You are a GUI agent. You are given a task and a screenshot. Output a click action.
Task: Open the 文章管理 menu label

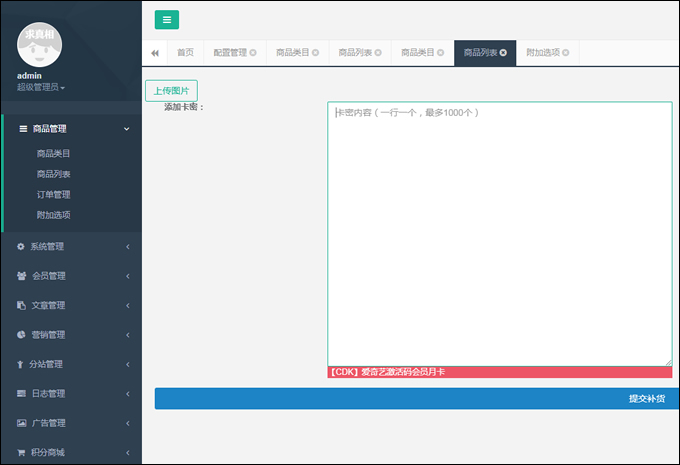click(x=48, y=305)
